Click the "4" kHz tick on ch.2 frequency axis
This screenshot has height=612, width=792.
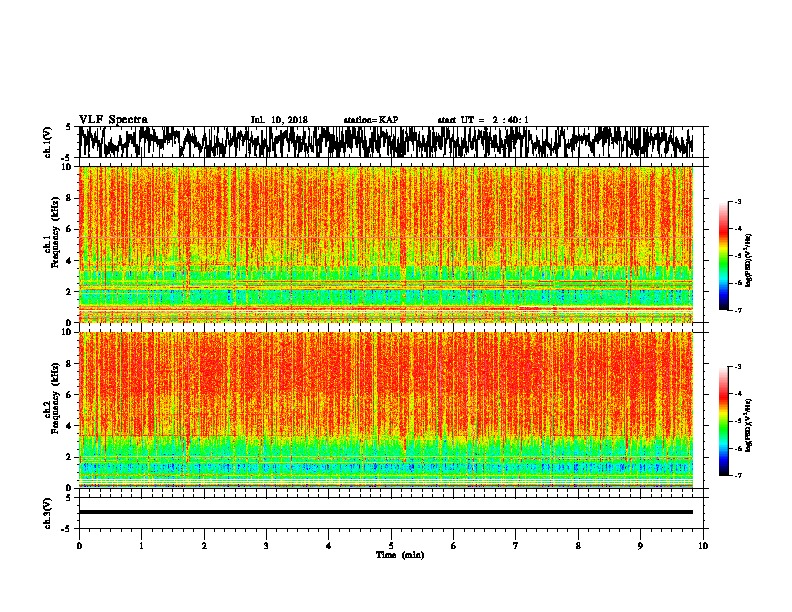click(x=70, y=426)
